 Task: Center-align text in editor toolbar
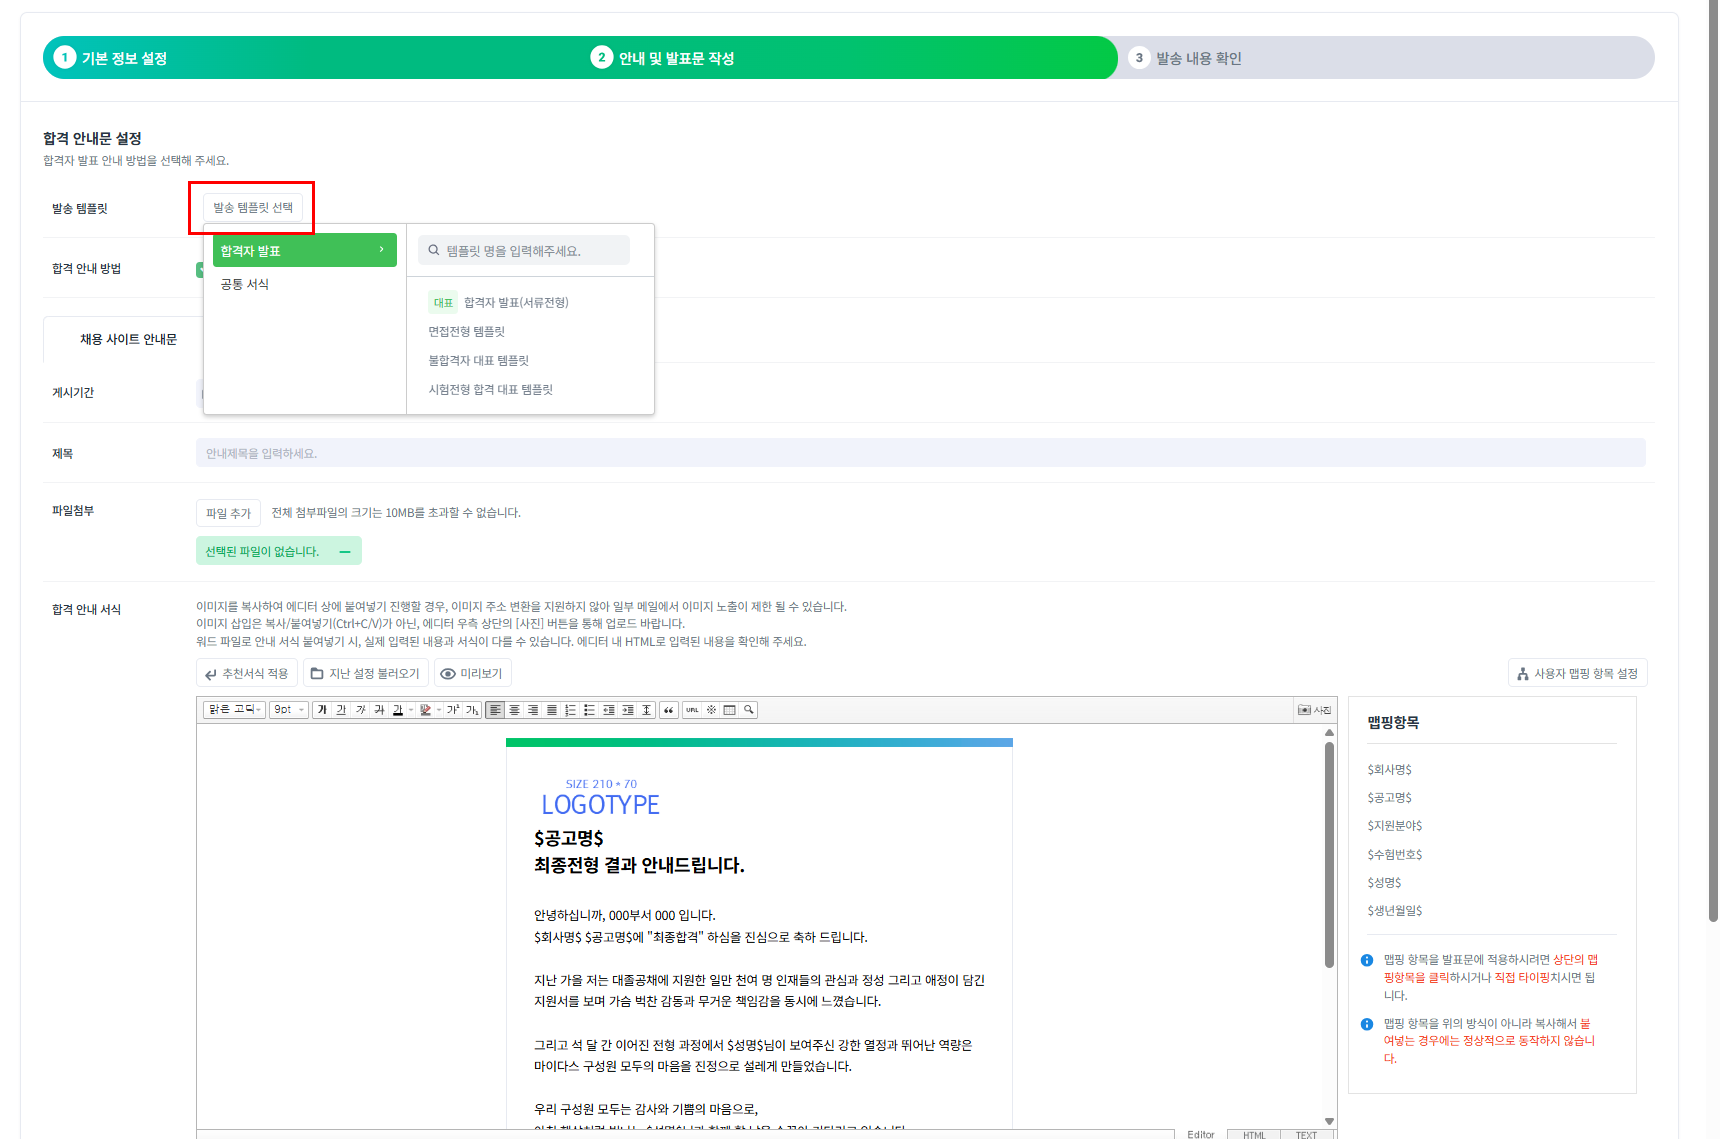click(x=514, y=710)
